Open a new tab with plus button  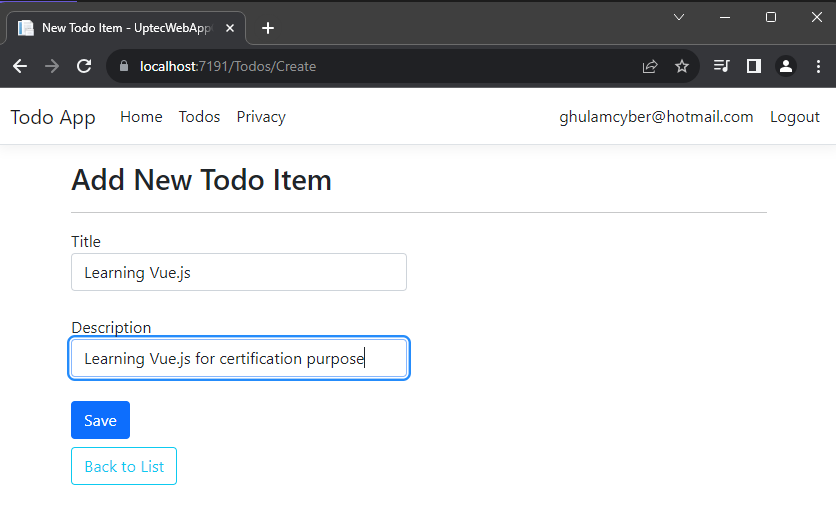click(x=268, y=28)
